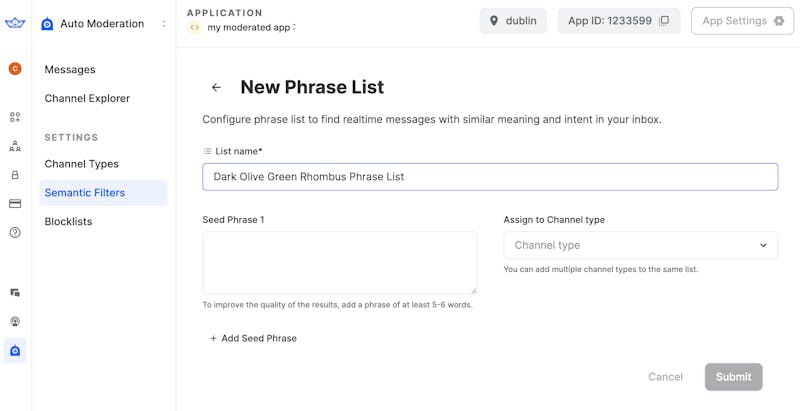Viewport: 800px width, 411px height.
Task: Click Add Seed Phrase
Action: (x=253, y=339)
